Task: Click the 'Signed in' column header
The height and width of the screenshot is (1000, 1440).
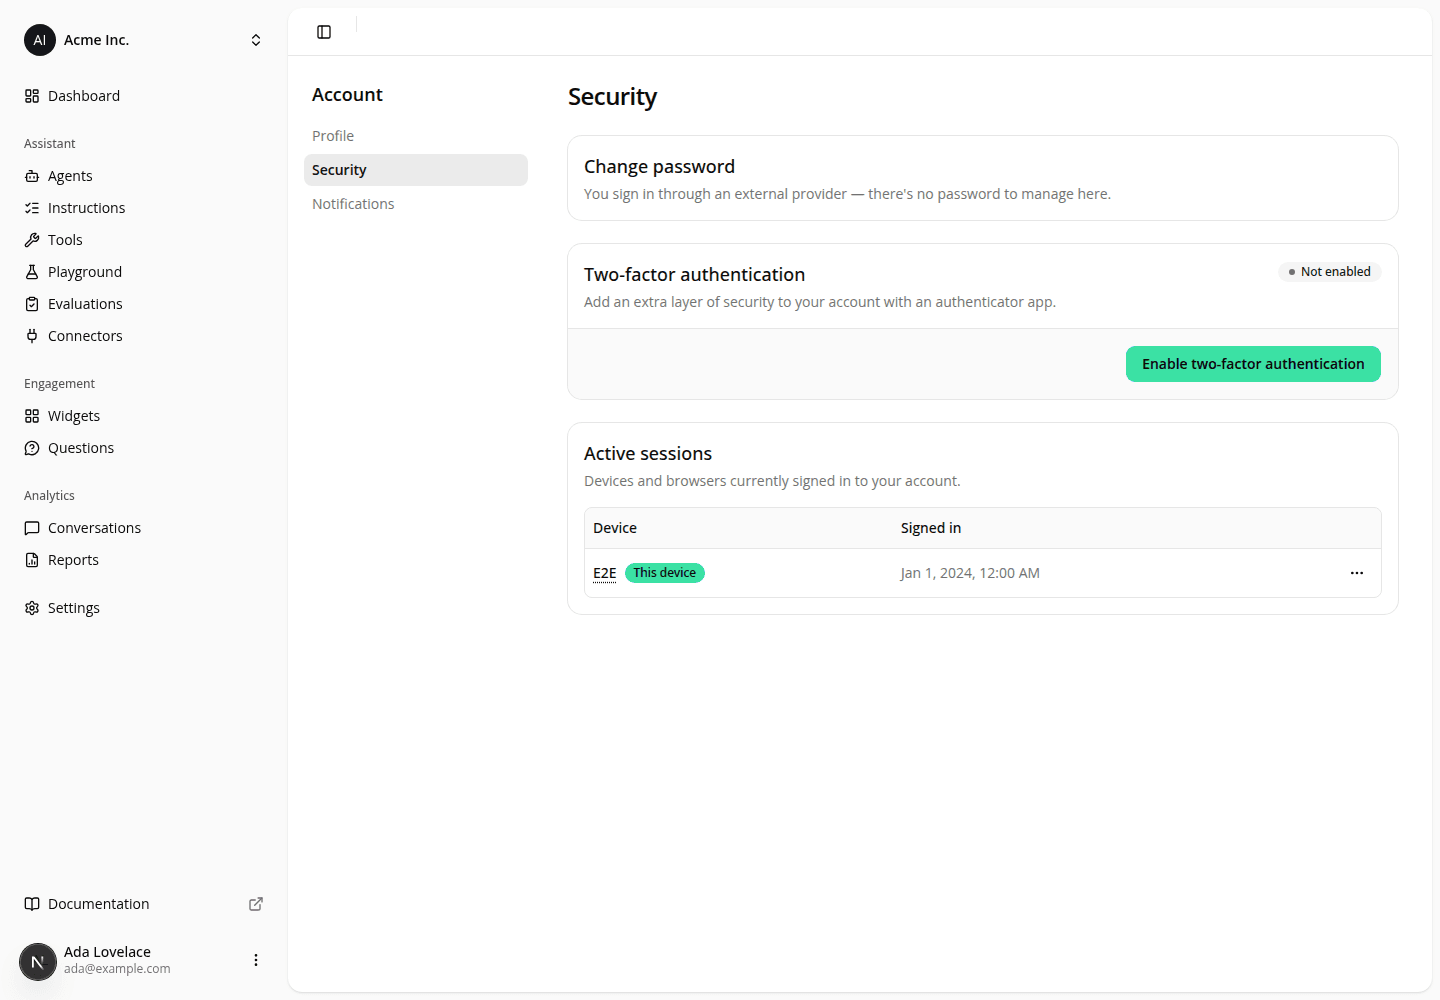Action: pos(931,528)
